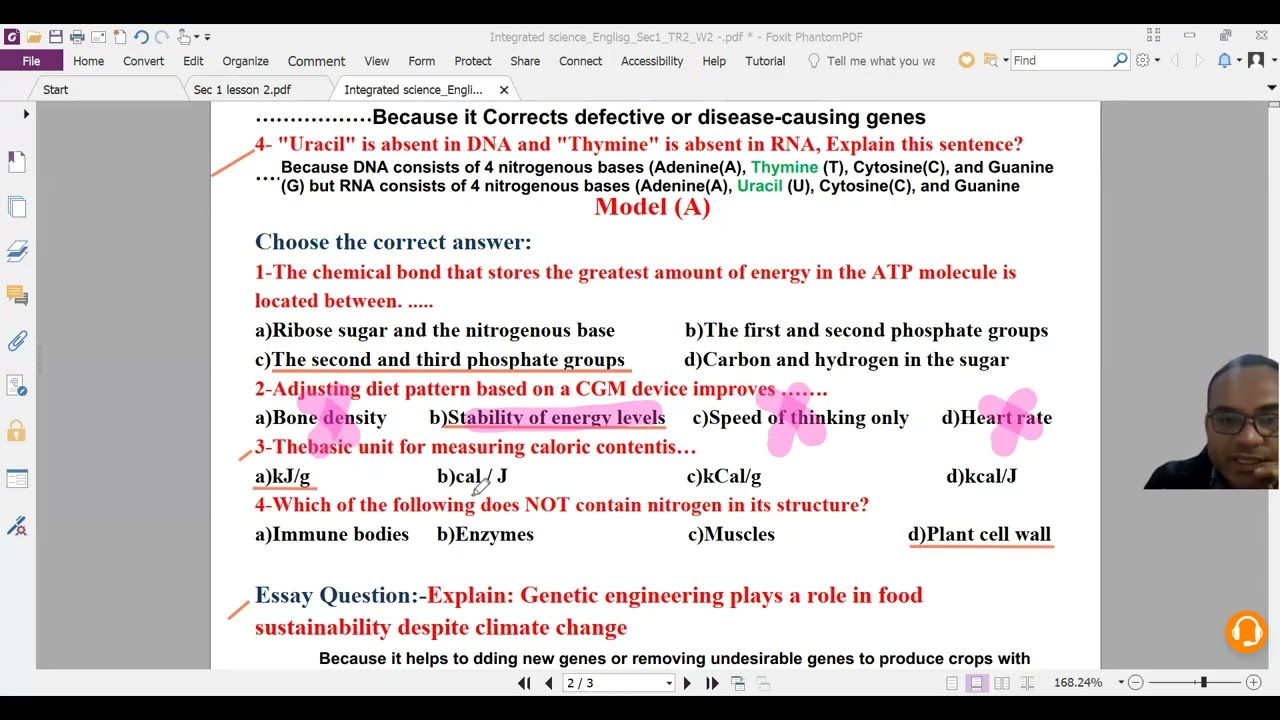The height and width of the screenshot is (720, 1280).
Task: Open the Digital Signatures pen panel
Action: [17, 524]
